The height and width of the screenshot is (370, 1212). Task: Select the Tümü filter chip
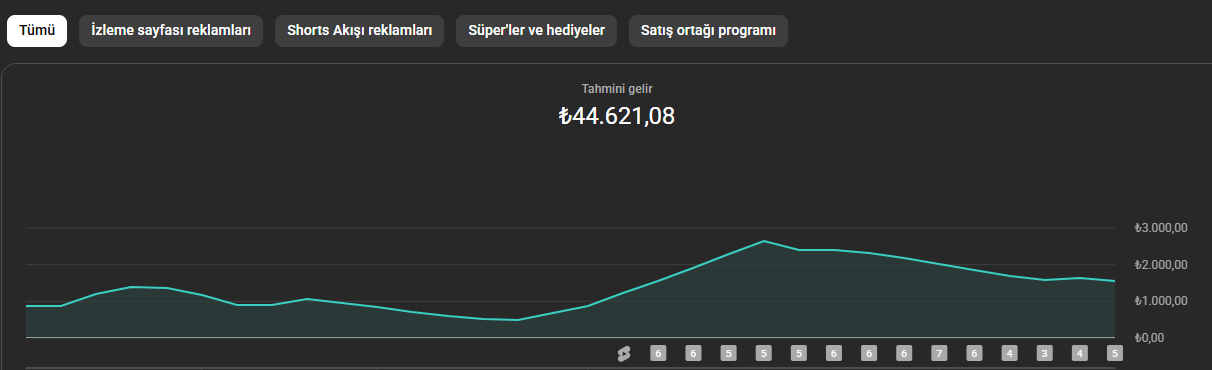click(x=37, y=31)
